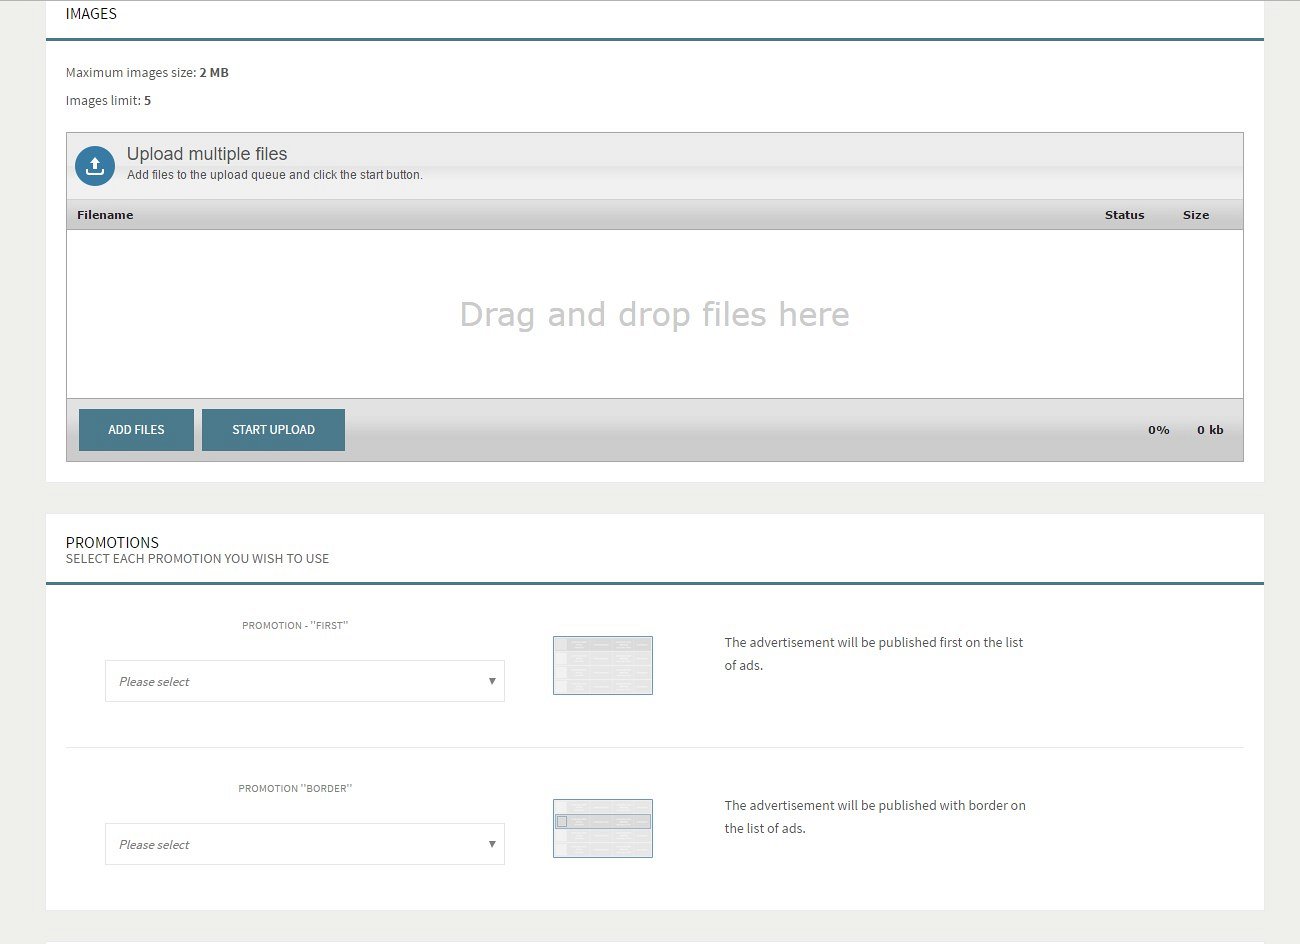Click the PROMOTIONS section heading
Viewport: 1300px width, 944px height.
pyautogui.click(x=112, y=542)
